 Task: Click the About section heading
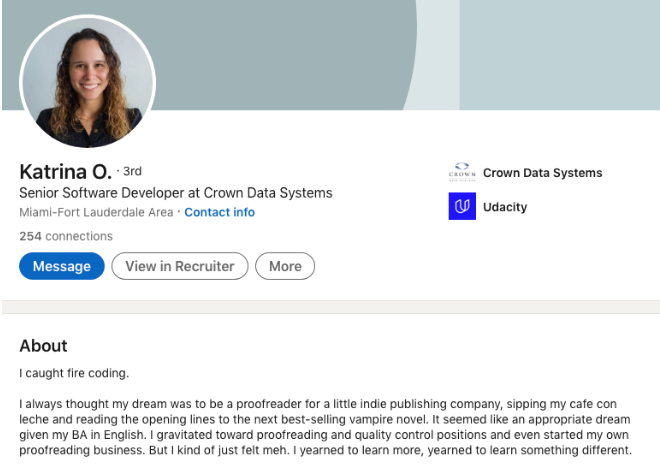(43, 346)
